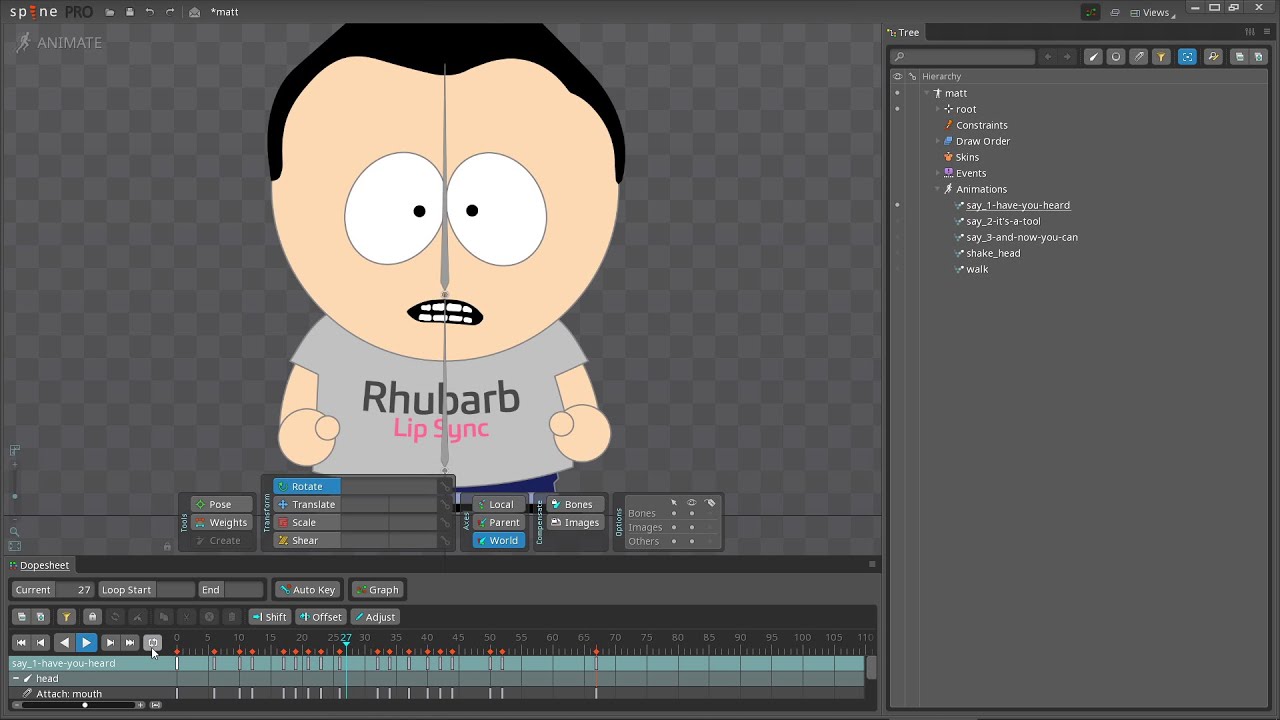
Task: Set axes to World
Action: (x=499, y=540)
